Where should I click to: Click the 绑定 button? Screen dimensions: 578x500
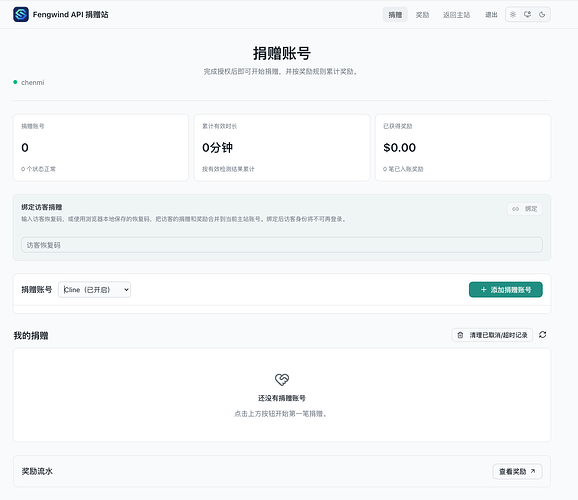point(525,209)
